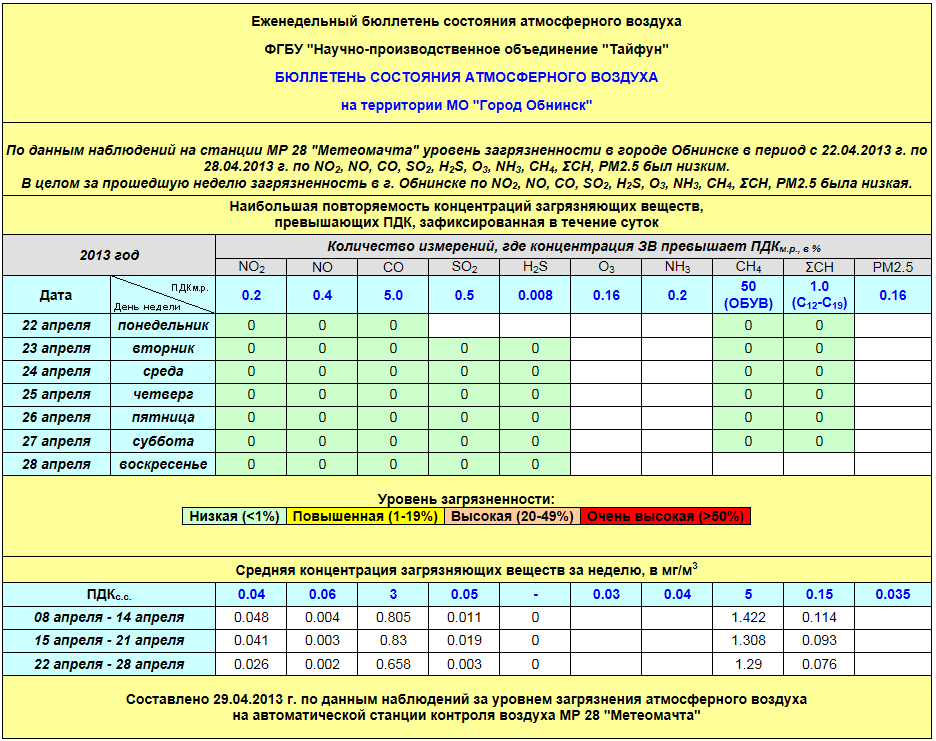Click the NO₂ column header
Image resolution: width=936 pixels, height=741 pixels.
(251, 267)
